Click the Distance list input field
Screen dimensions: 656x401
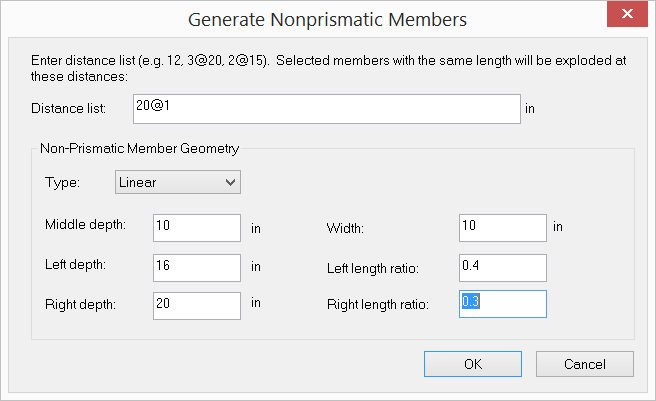pyautogui.click(x=324, y=108)
